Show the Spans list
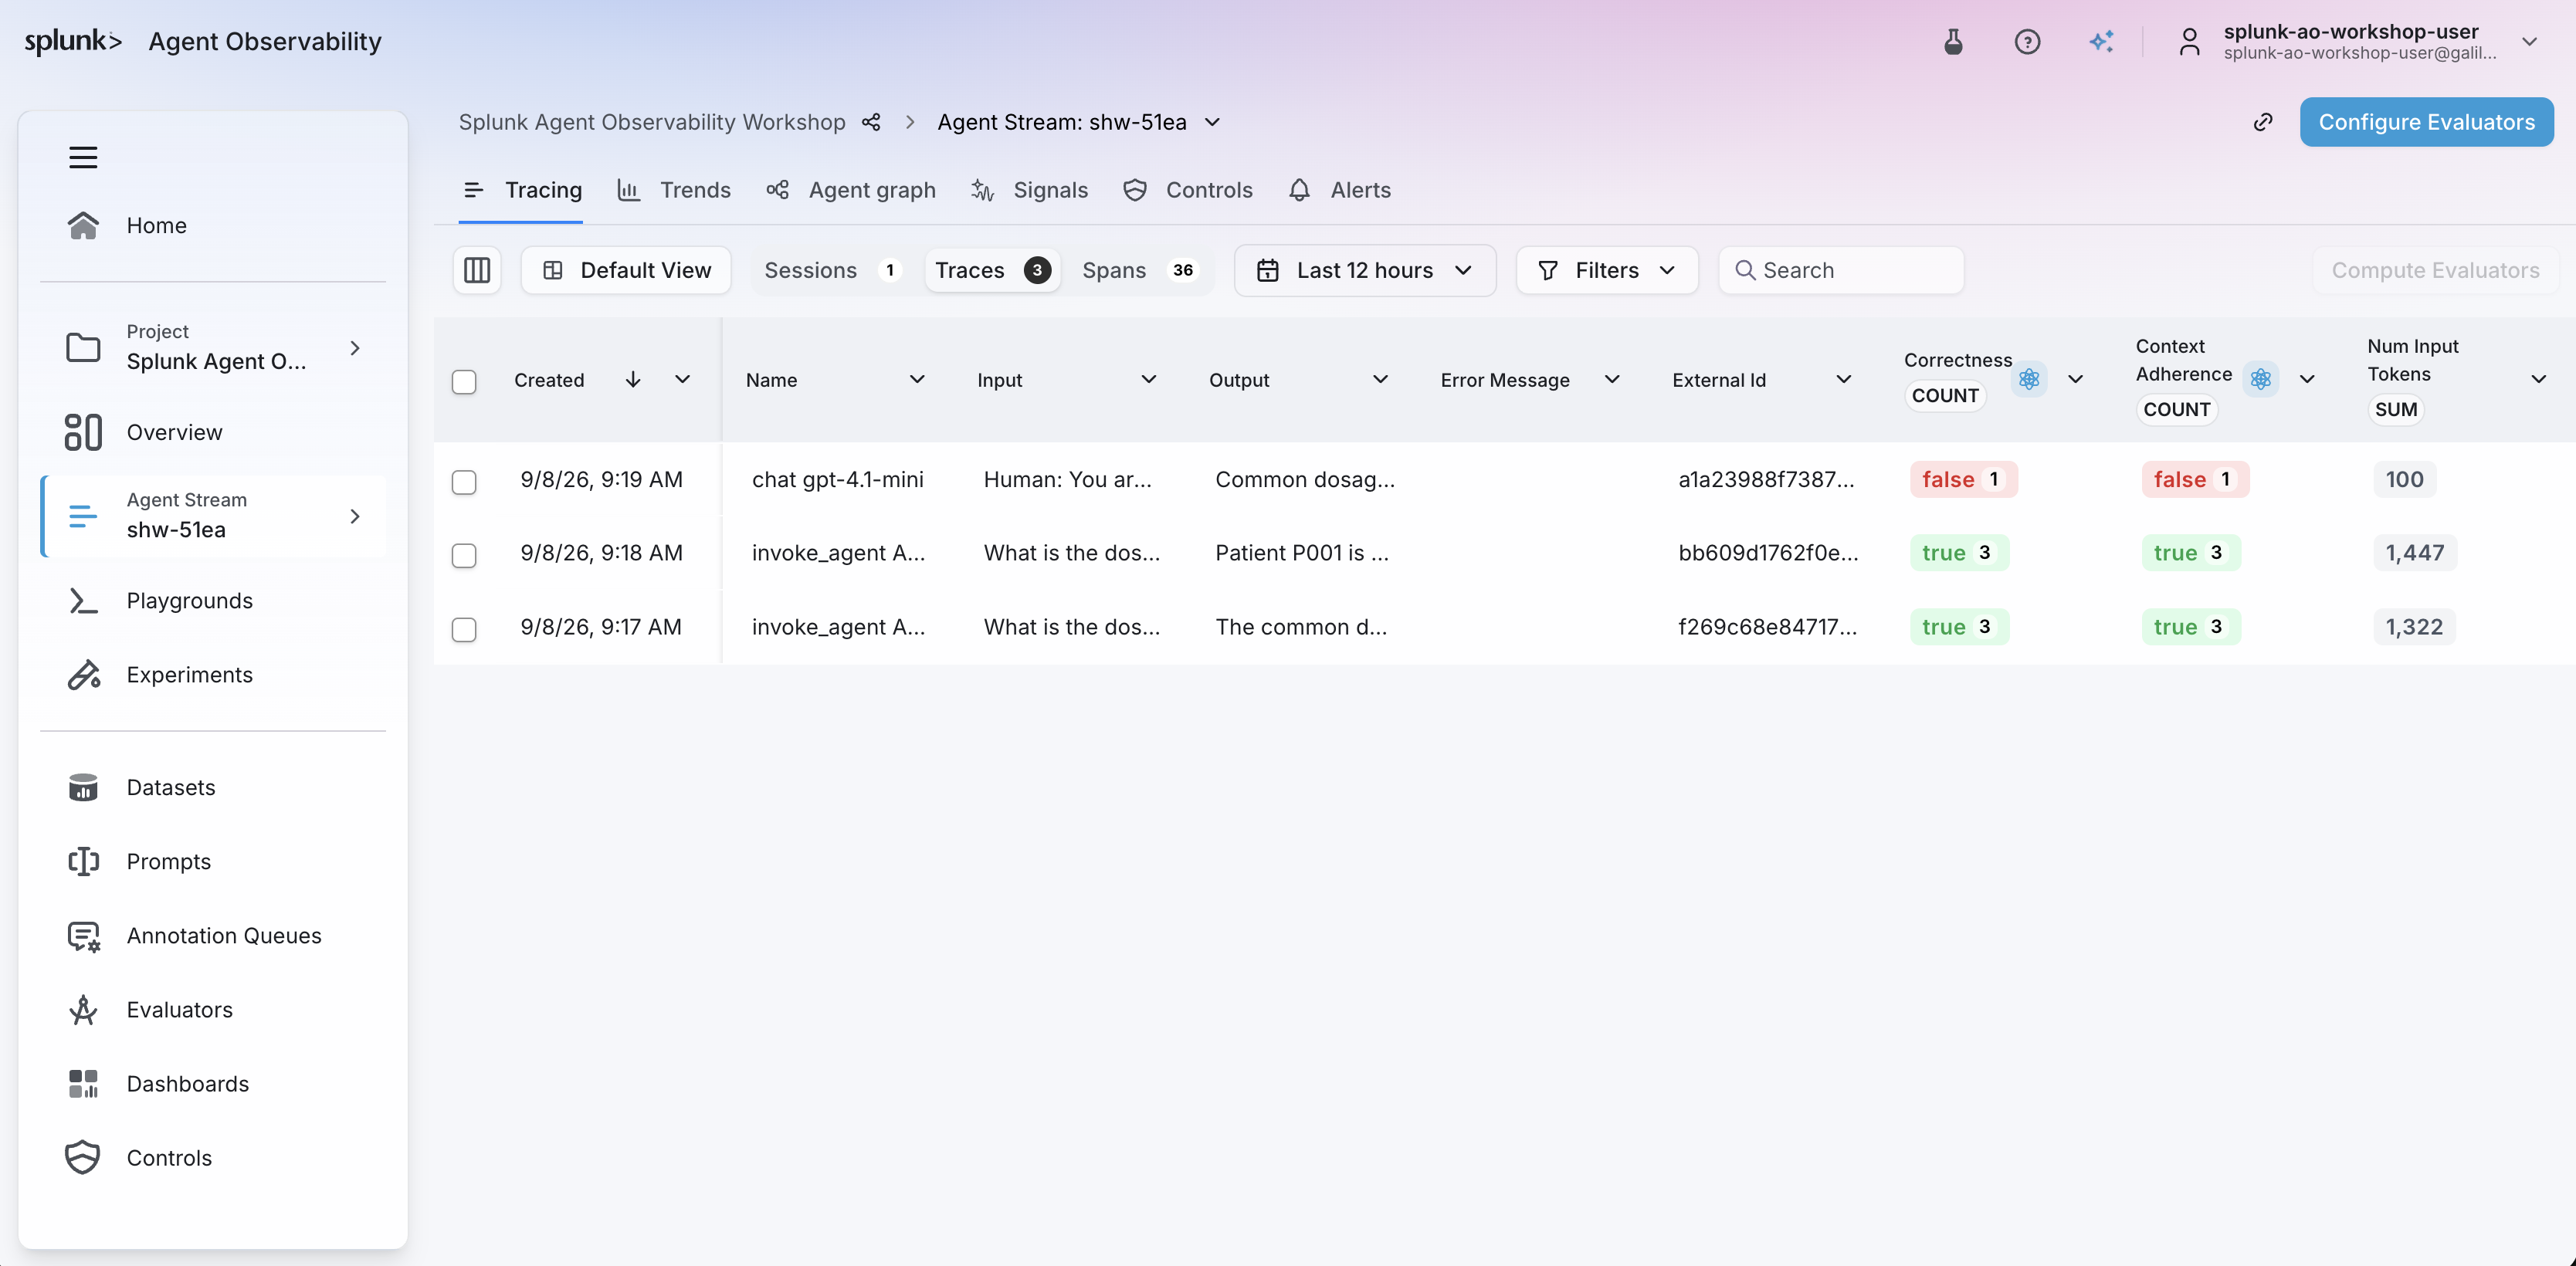The height and width of the screenshot is (1266, 2576). [1140, 270]
